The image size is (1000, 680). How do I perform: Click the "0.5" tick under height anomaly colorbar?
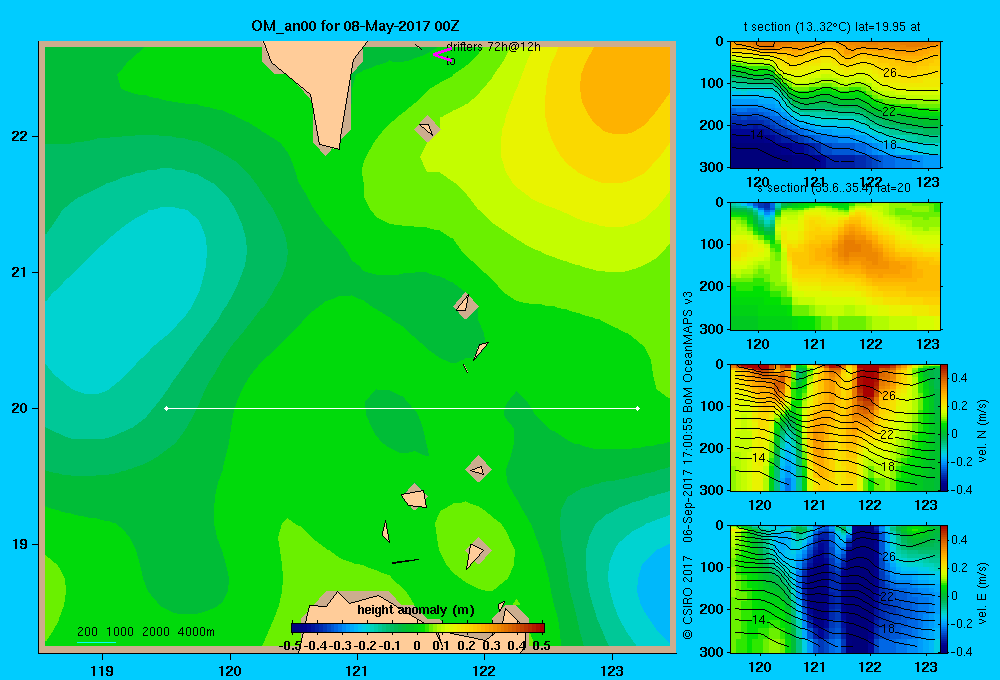click(541, 646)
